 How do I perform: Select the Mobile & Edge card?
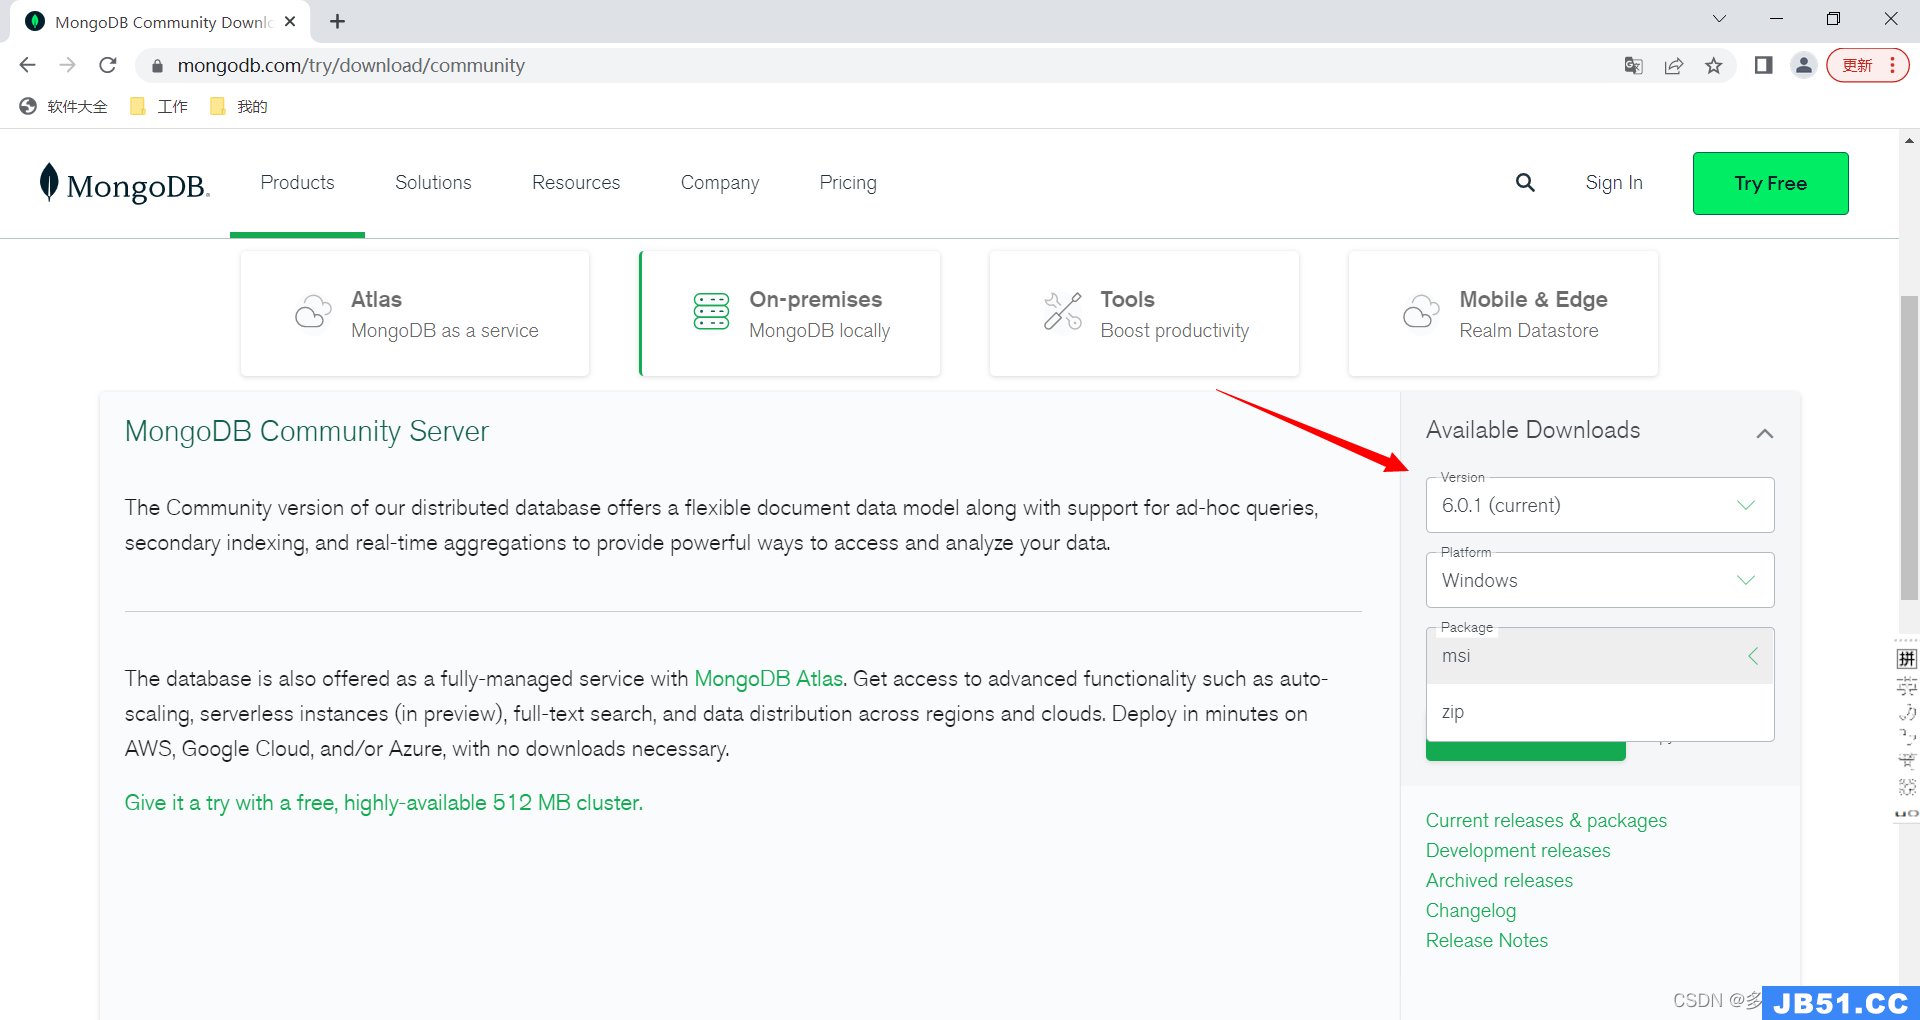[x=1503, y=314]
